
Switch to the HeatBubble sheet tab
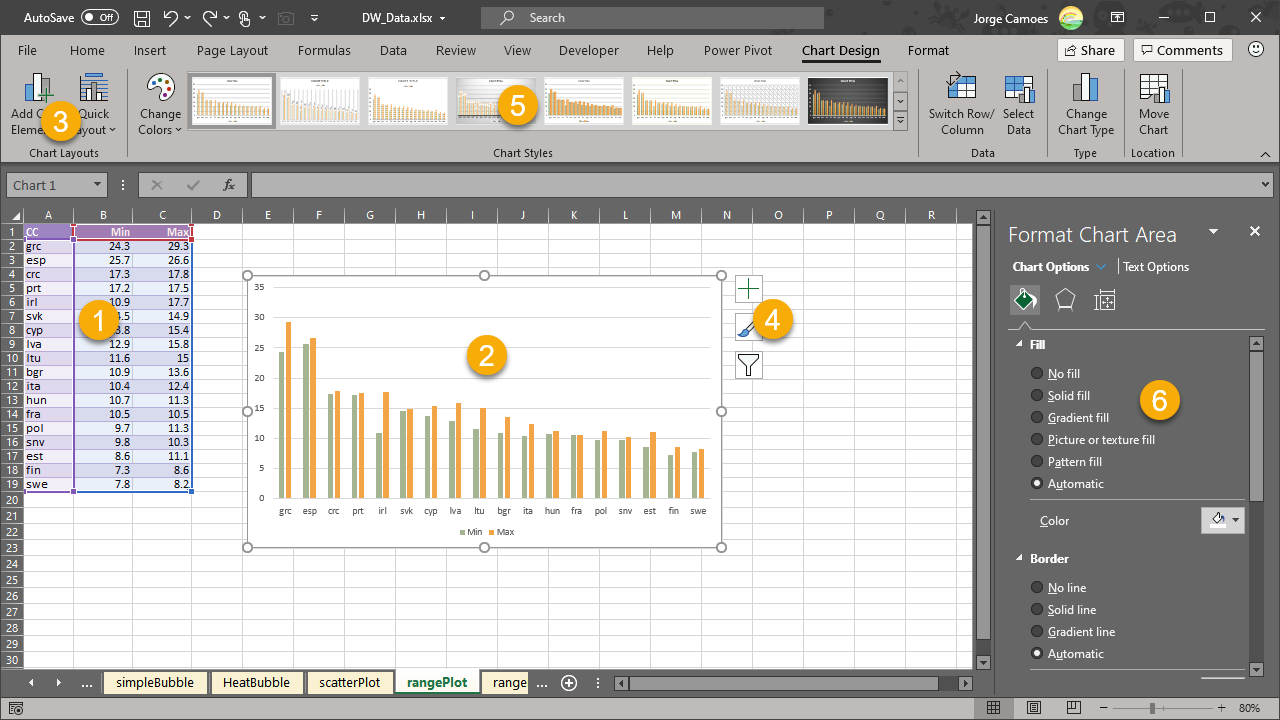pos(256,682)
